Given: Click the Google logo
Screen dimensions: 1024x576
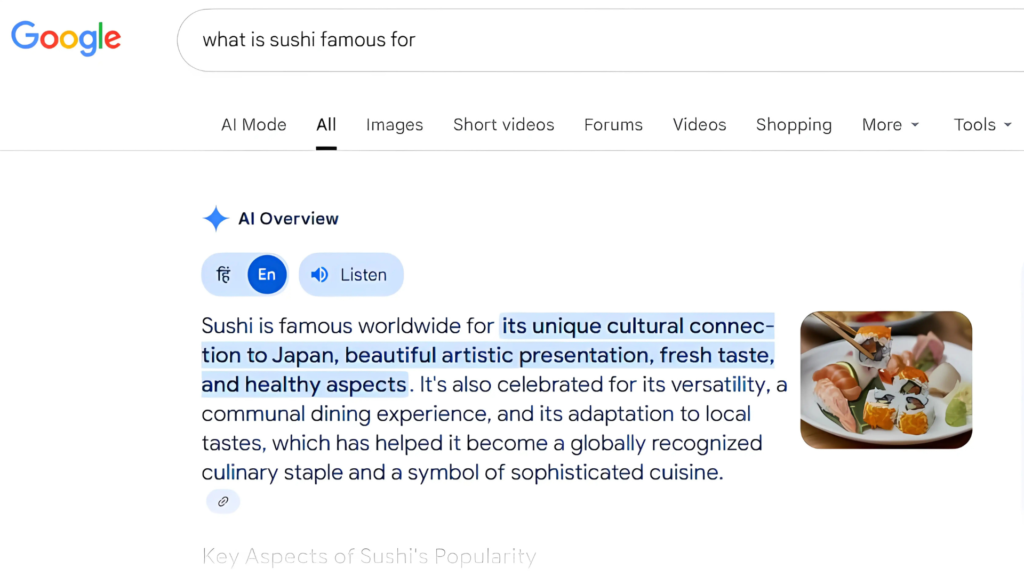Looking at the screenshot, I should [66, 39].
